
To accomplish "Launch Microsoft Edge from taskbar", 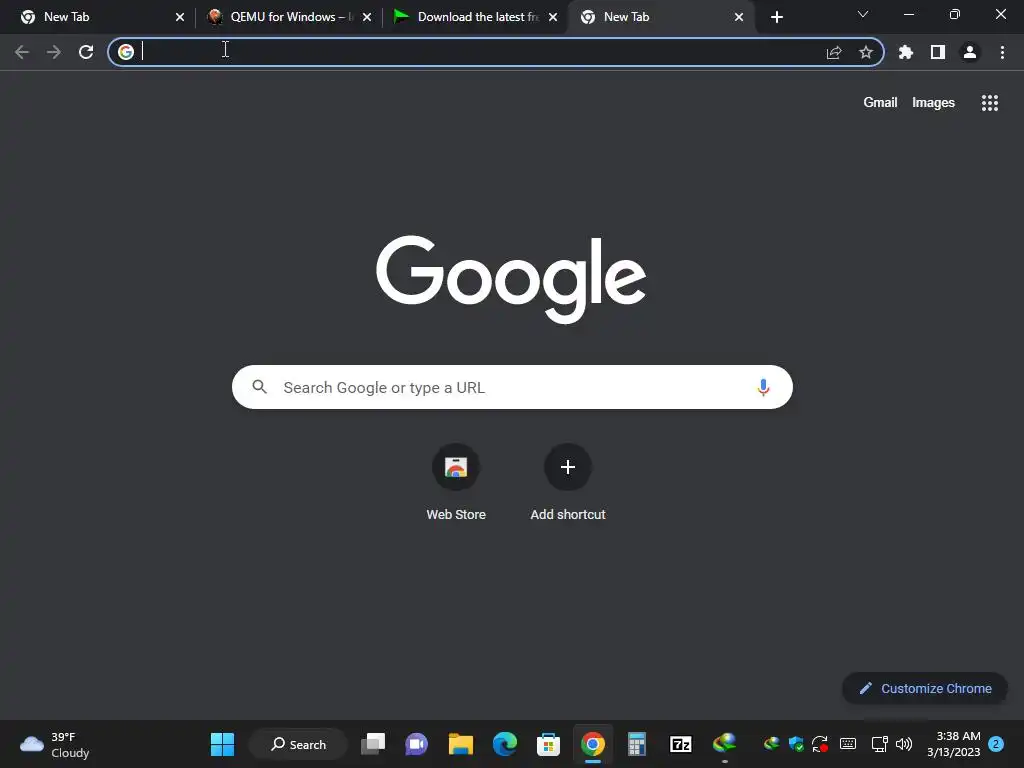I will [x=505, y=744].
